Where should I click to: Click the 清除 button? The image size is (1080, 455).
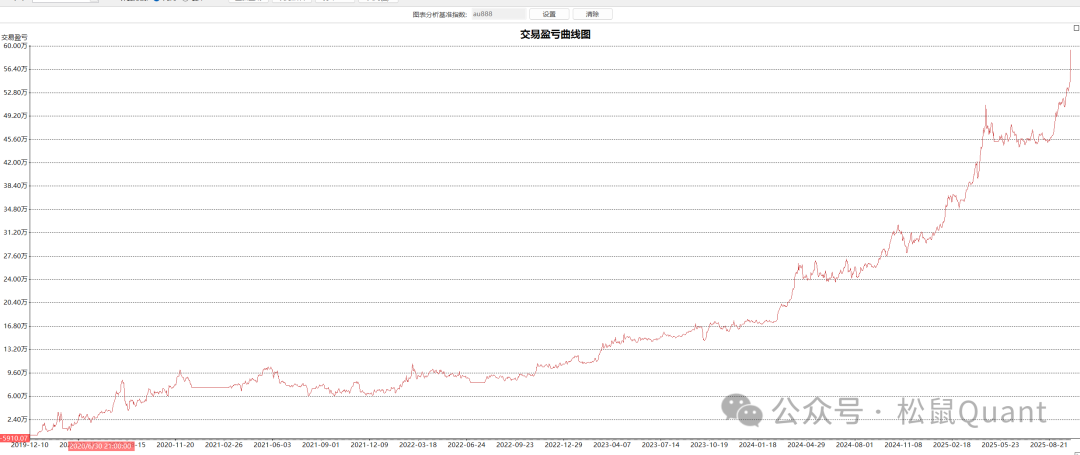[x=592, y=15]
